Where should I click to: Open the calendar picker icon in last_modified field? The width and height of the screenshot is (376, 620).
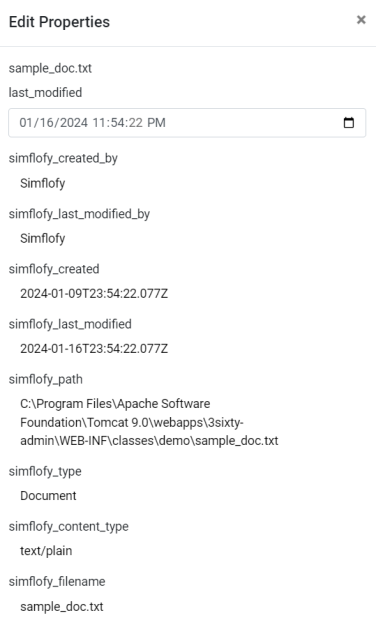(x=348, y=123)
